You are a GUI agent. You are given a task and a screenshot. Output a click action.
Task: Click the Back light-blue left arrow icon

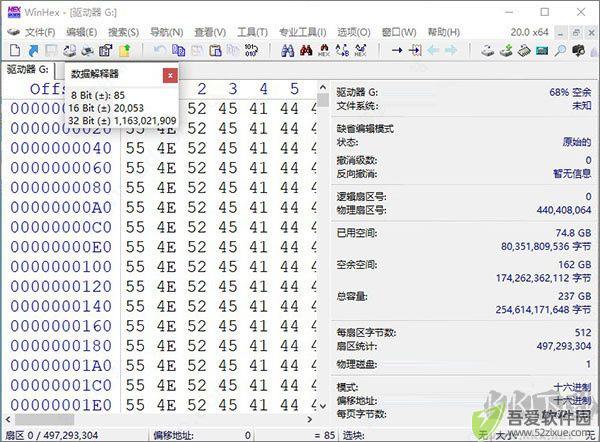coord(434,50)
